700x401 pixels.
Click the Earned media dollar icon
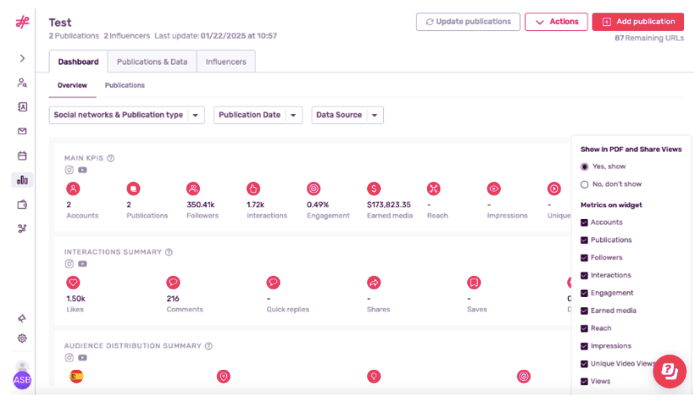pyautogui.click(x=373, y=188)
